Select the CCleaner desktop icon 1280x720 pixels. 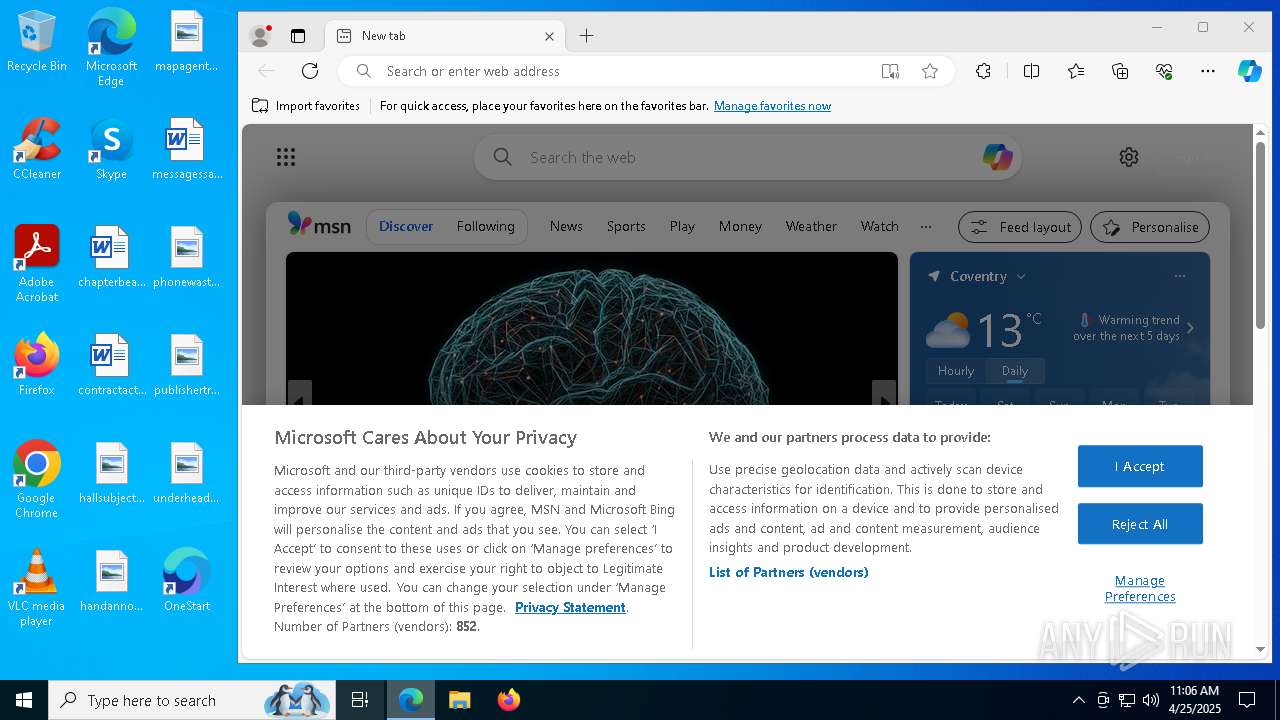click(37, 149)
